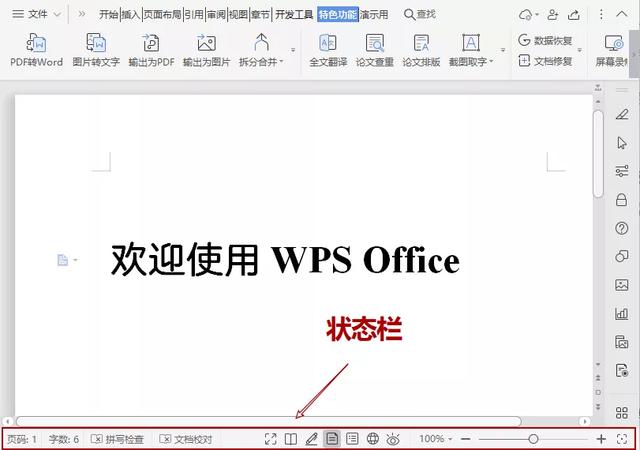Click the sidebar lock restriction icon
Image resolution: width=640 pixels, height=450 pixels.
pyautogui.click(x=622, y=199)
